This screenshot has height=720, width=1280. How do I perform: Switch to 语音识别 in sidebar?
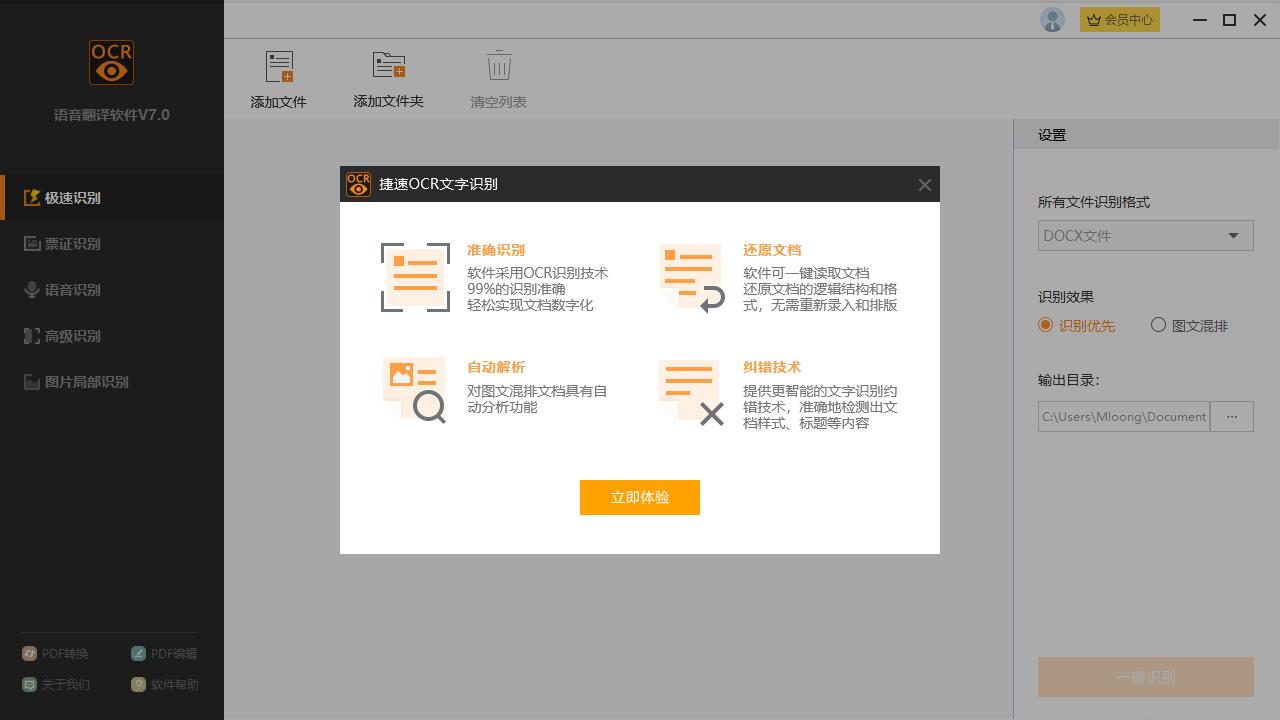72,290
